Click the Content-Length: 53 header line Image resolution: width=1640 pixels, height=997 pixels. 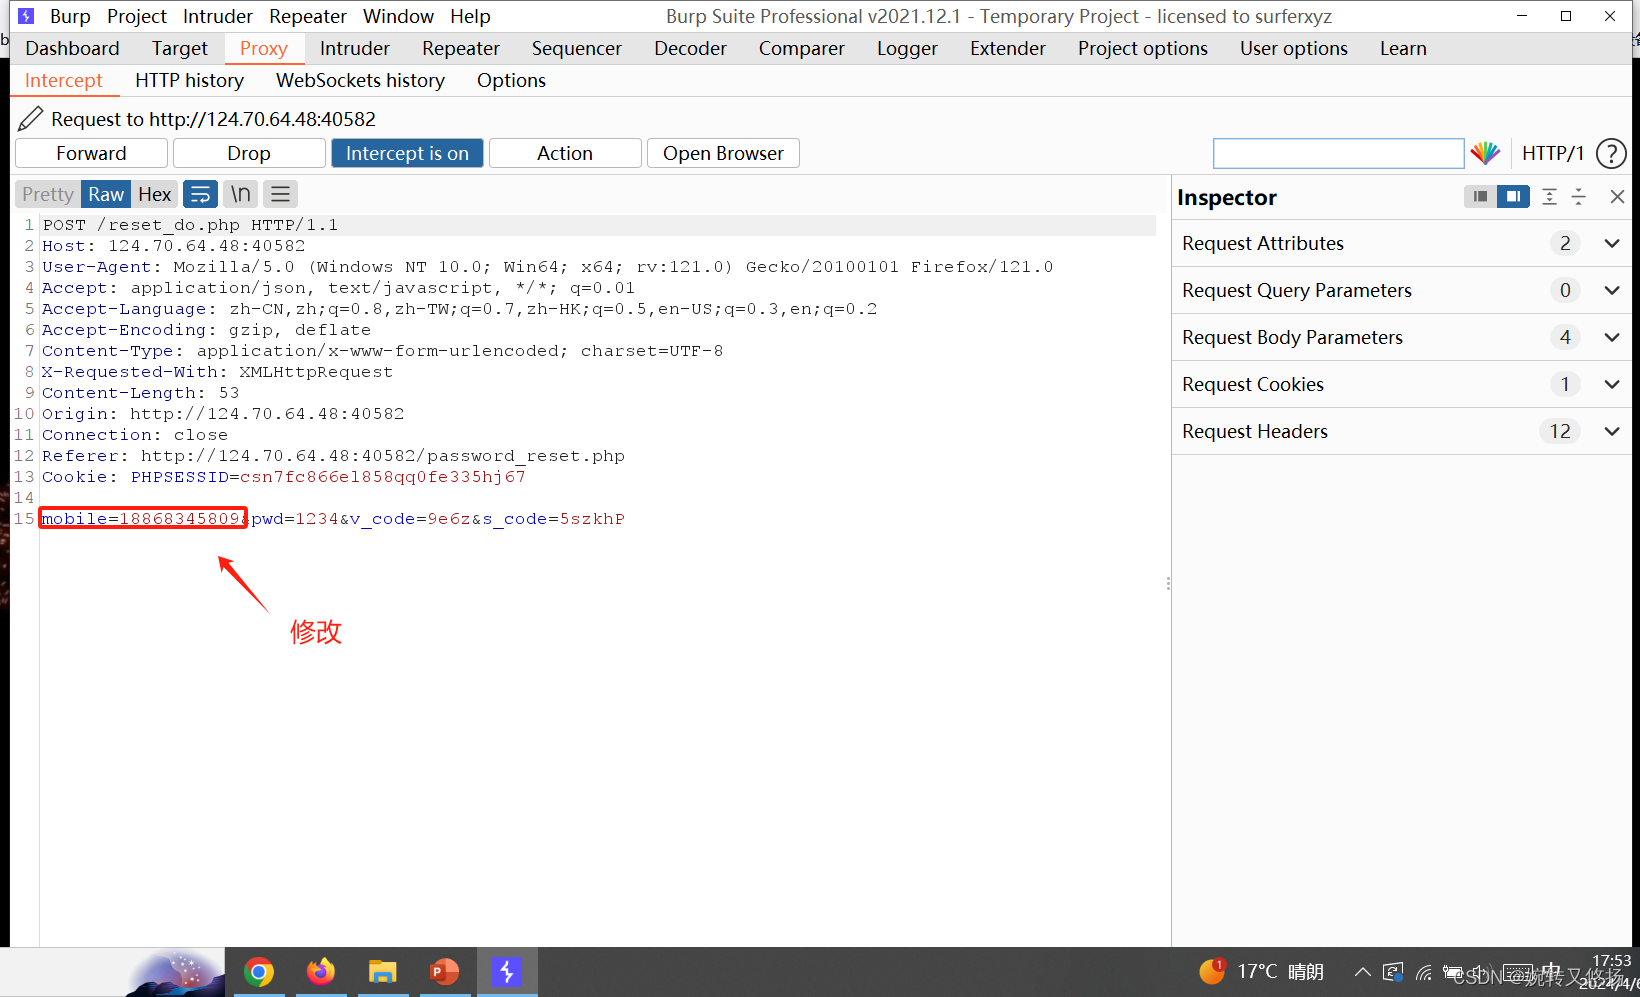(x=141, y=393)
